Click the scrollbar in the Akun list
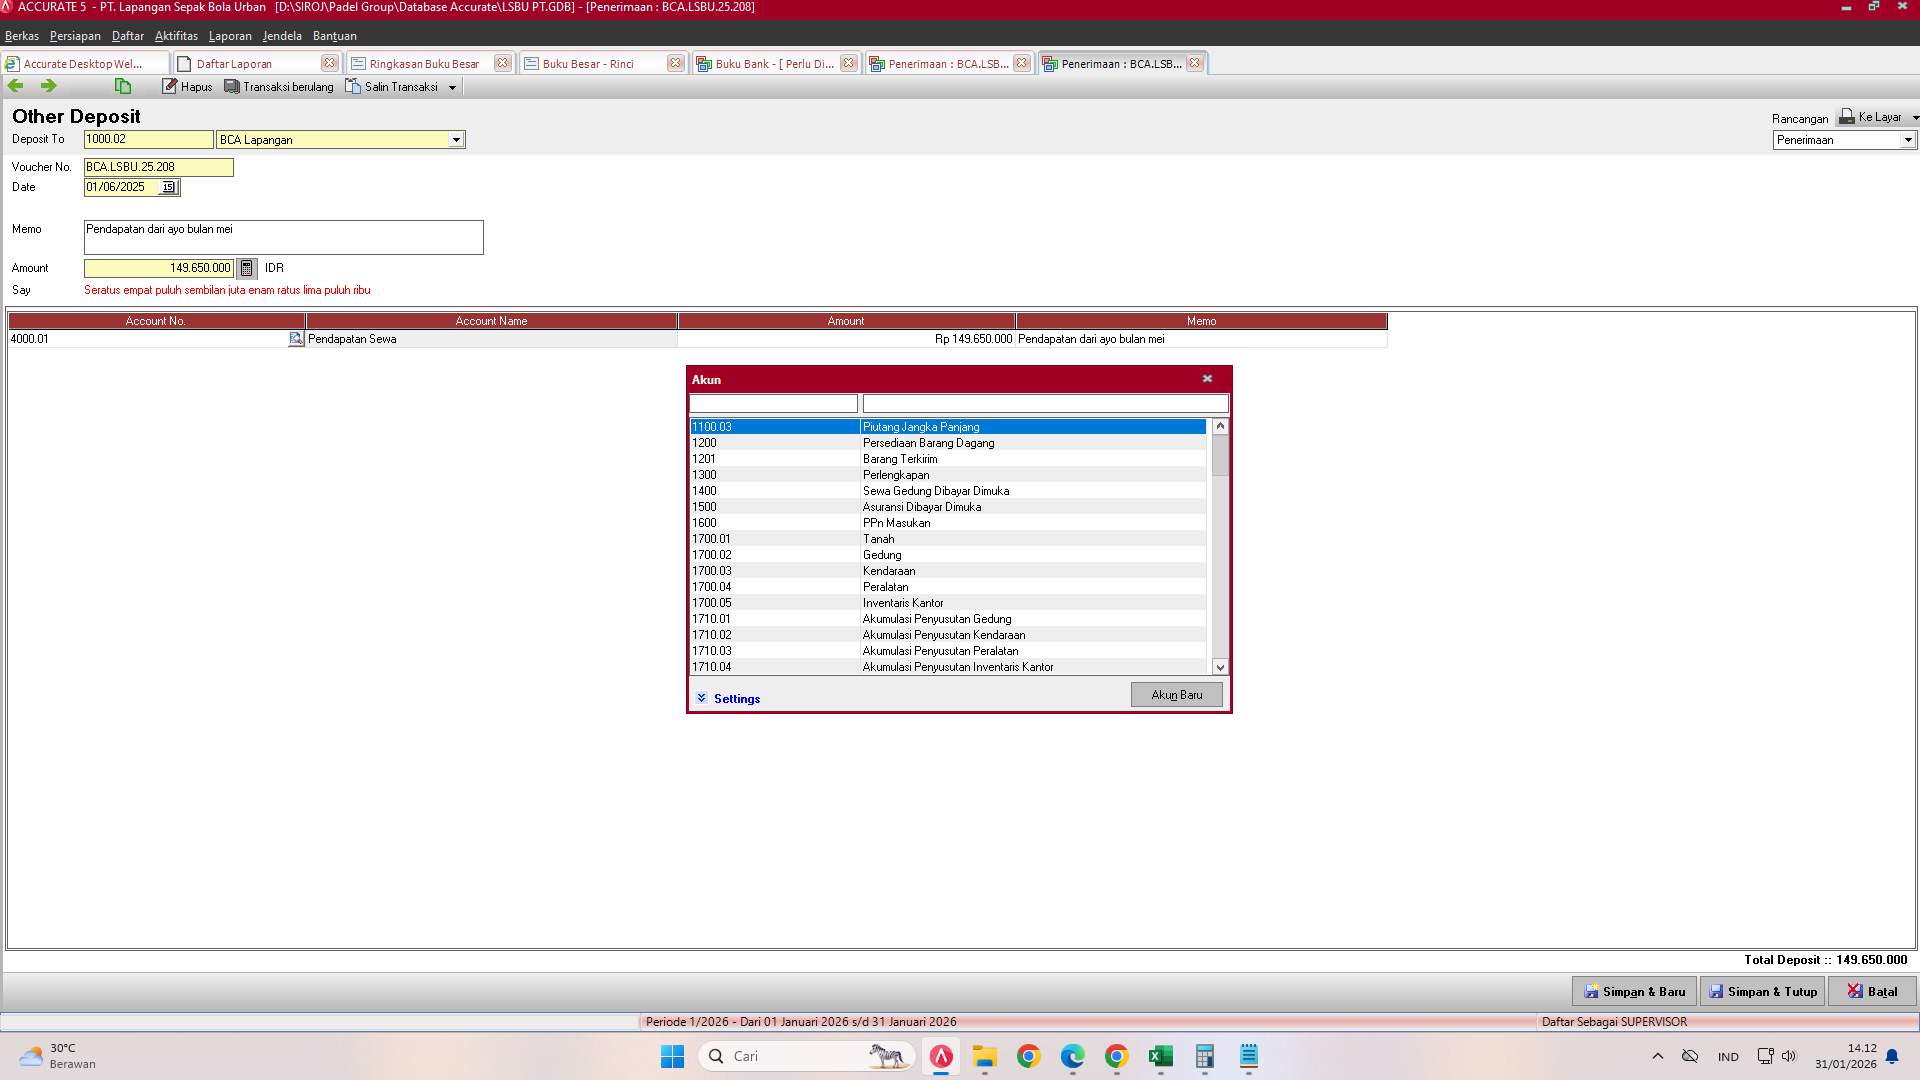The height and width of the screenshot is (1080, 1920). click(x=1219, y=545)
